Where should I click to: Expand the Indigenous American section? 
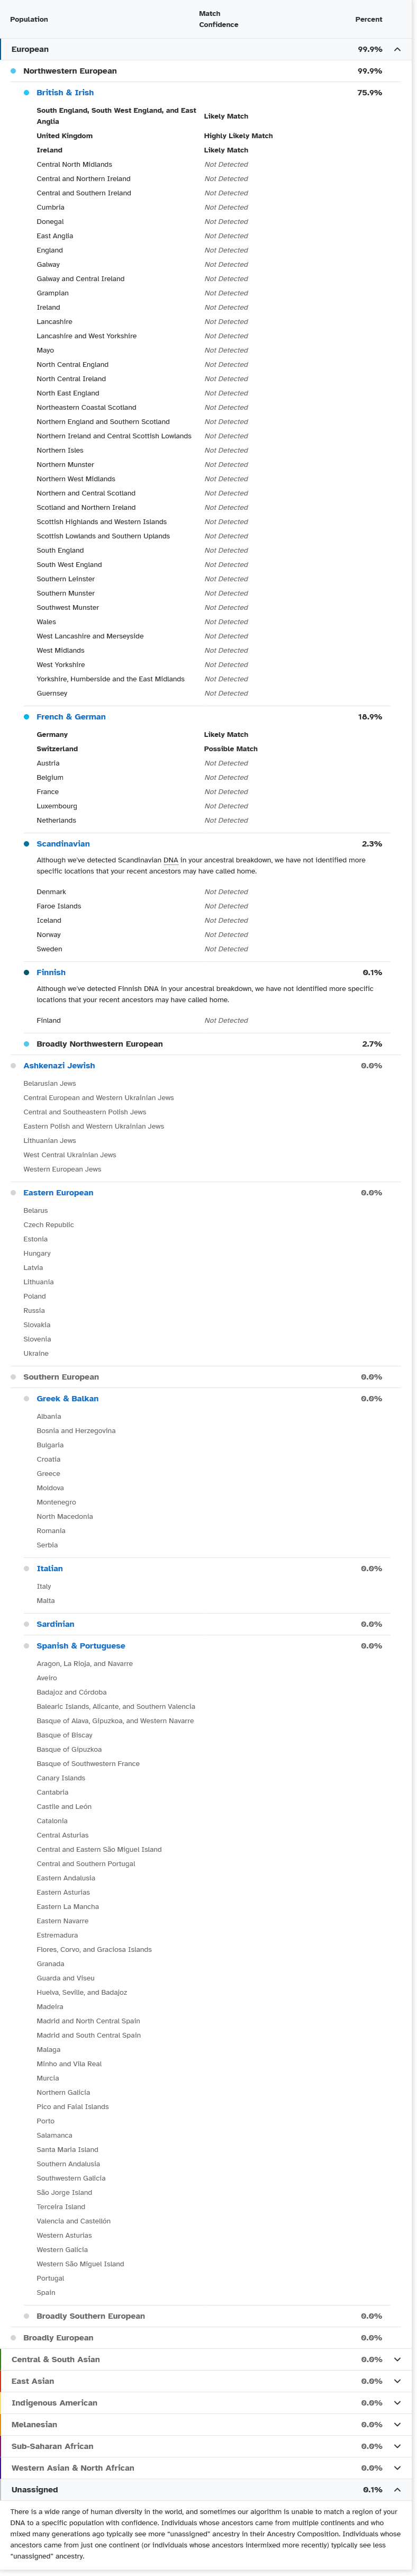[397, 2403]
